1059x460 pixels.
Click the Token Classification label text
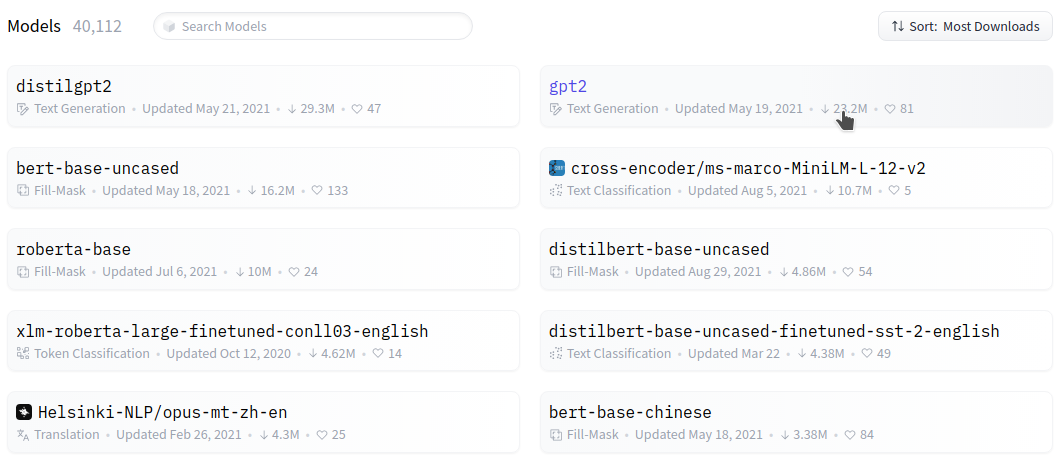(92, 353)
